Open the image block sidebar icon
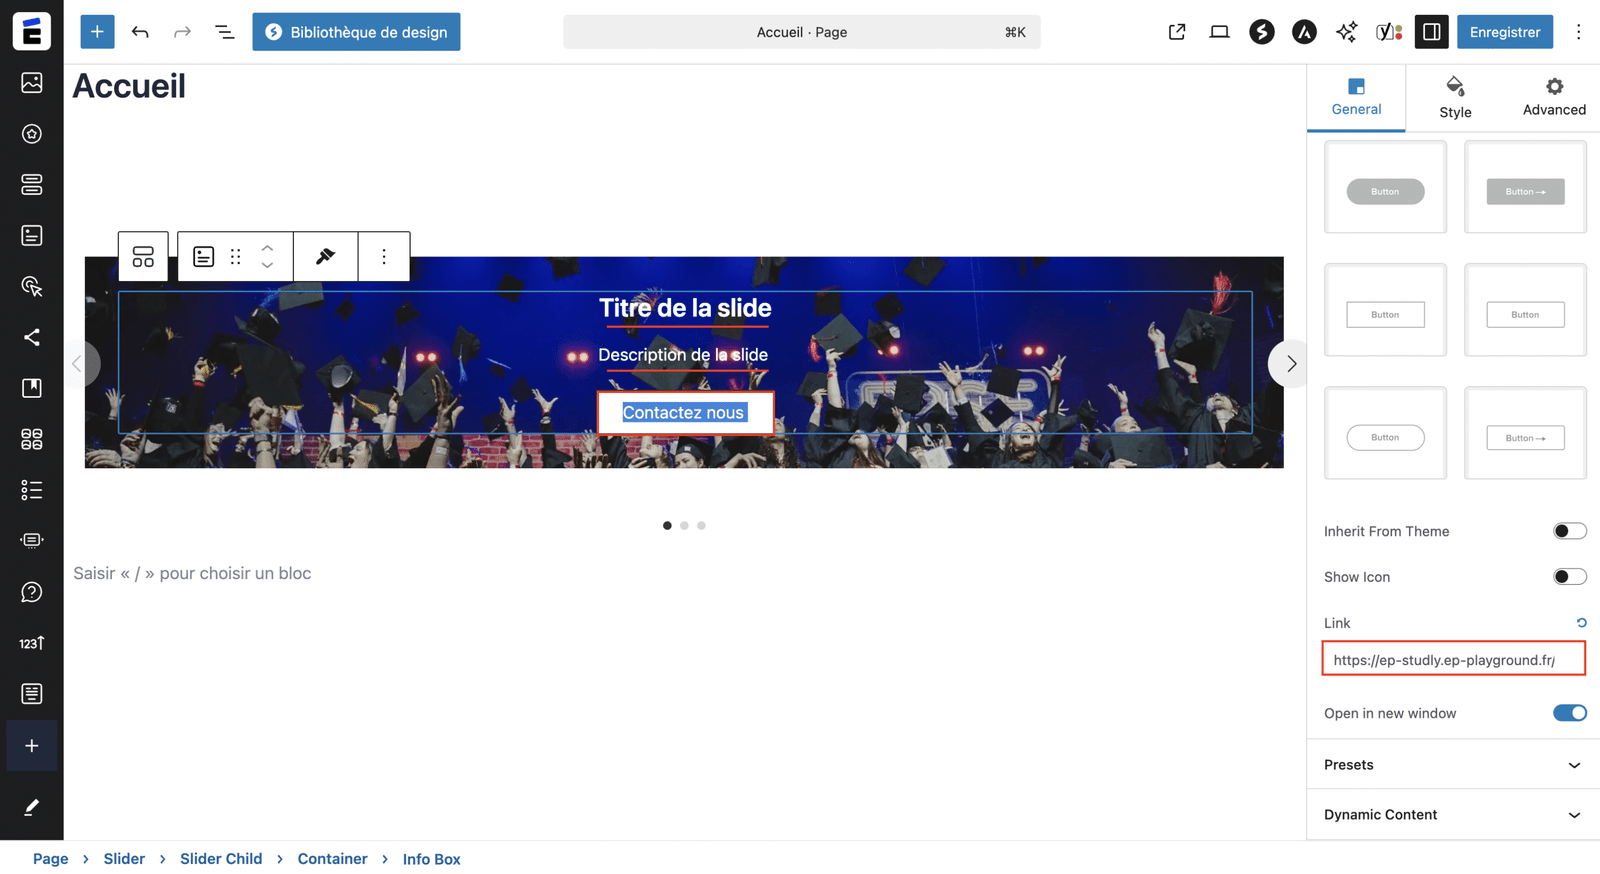 coord(32,83)
